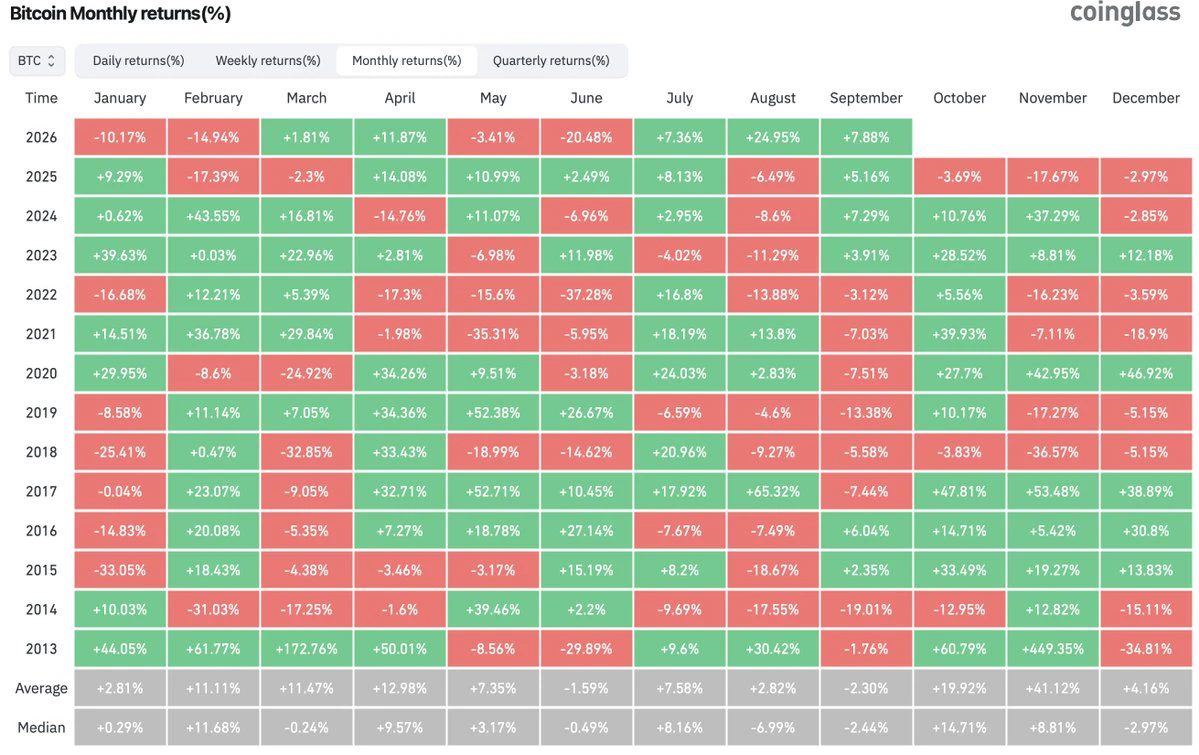Select the 2022 June -37.28% cell
This screenshot has width=1199, height=755.
pos(586,295)
